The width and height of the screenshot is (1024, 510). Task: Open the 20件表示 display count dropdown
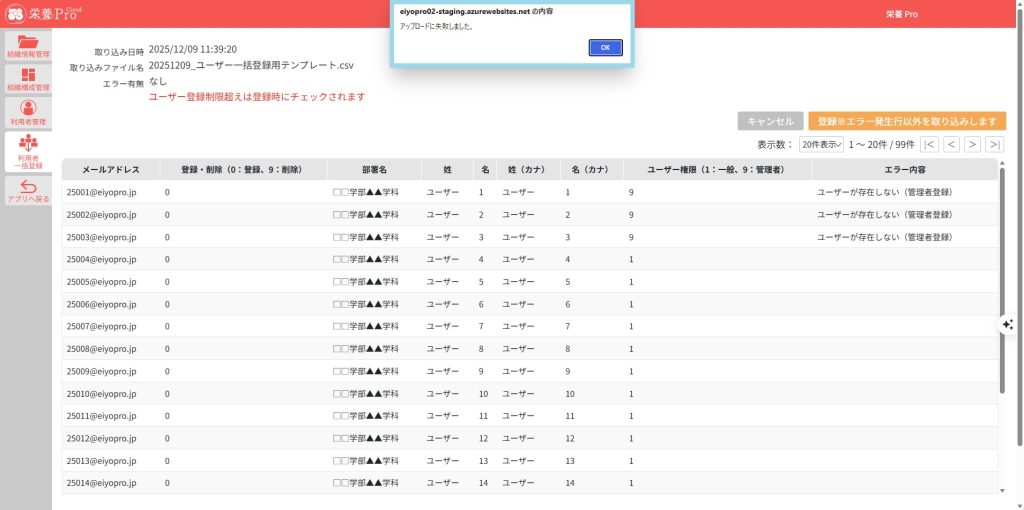click(821, 144)
